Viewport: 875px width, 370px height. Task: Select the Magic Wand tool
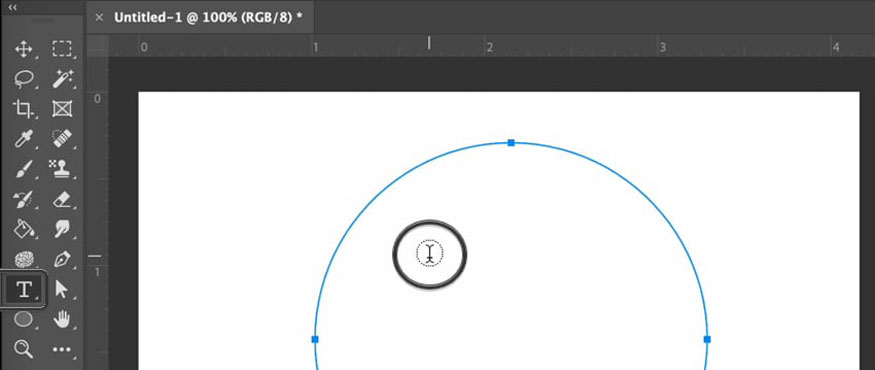click(x=61, y=79)
